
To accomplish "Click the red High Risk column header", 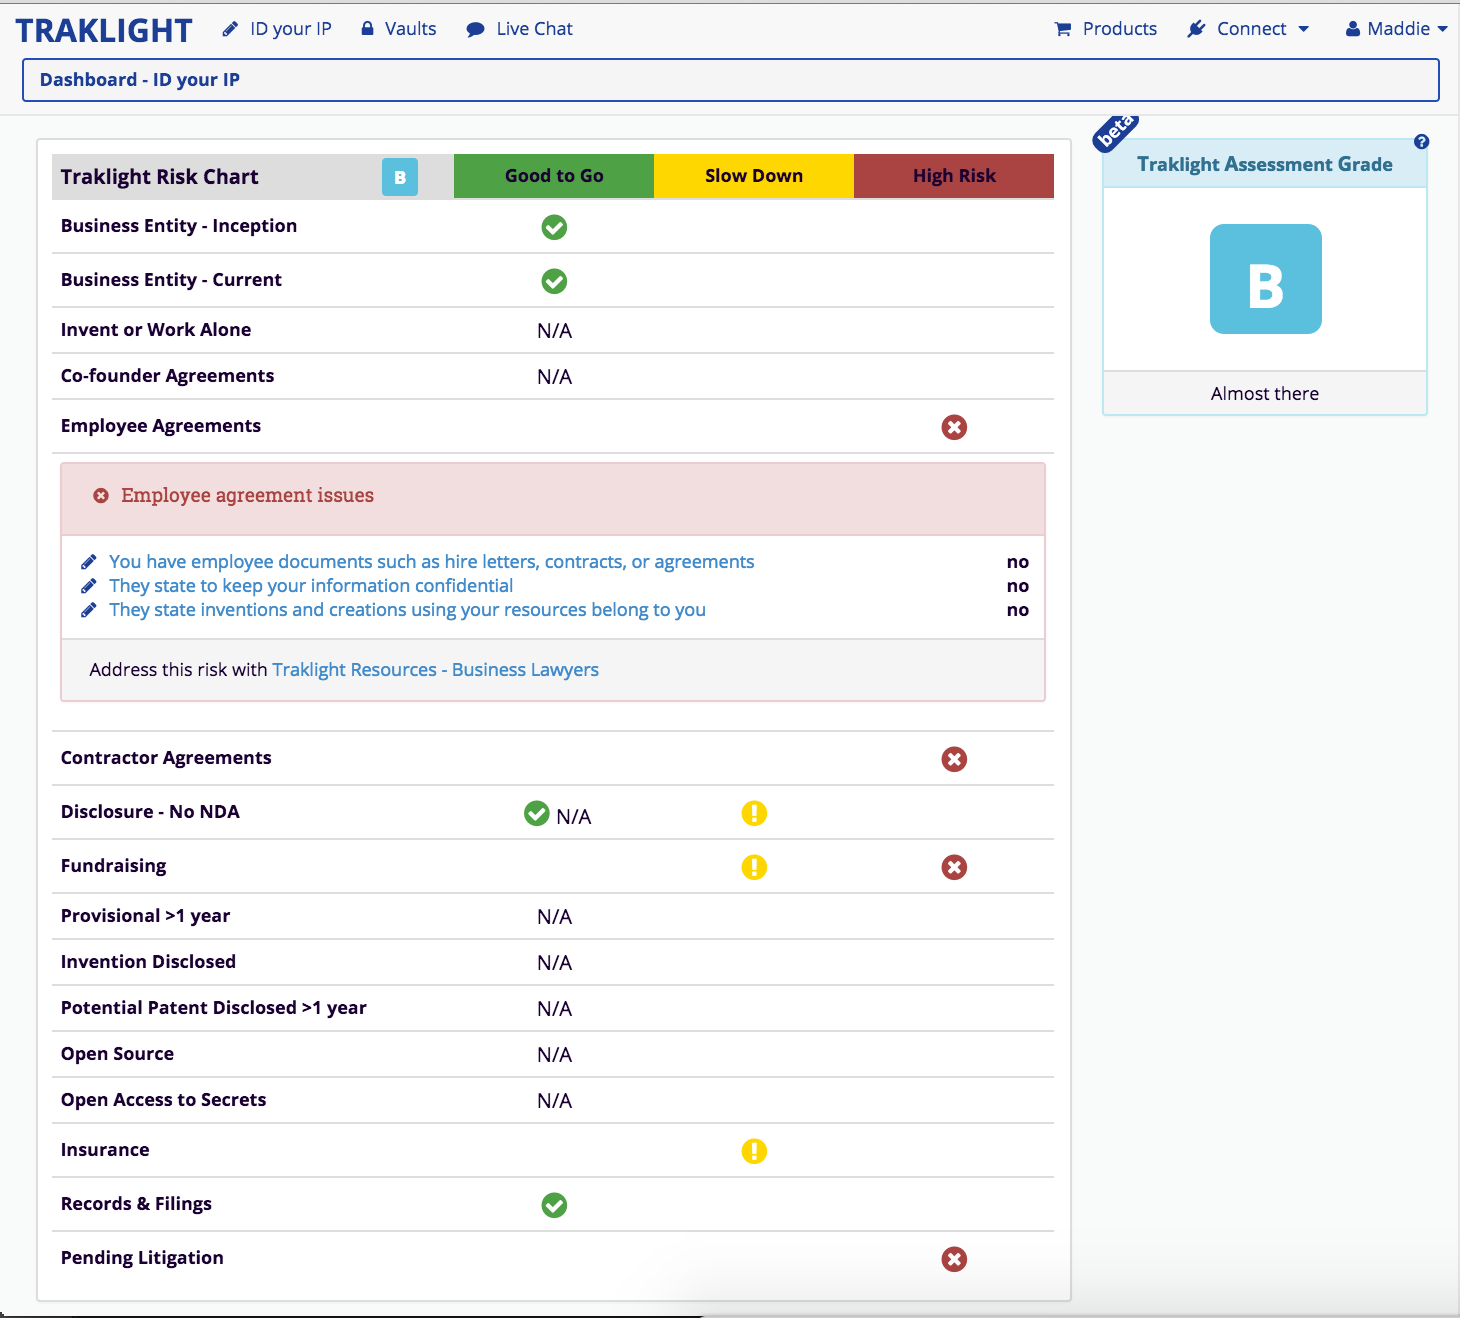I will 954,176.
